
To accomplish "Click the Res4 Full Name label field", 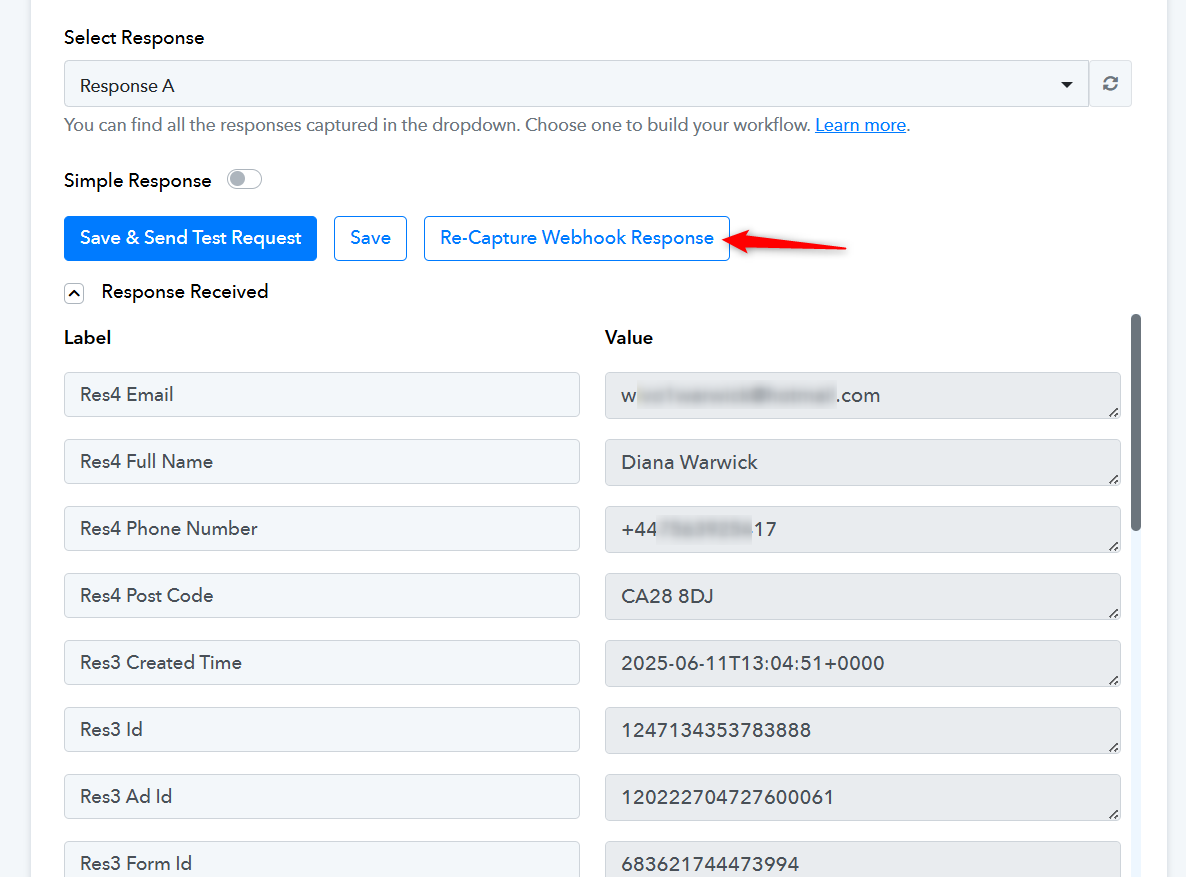I will coord(321,462).
